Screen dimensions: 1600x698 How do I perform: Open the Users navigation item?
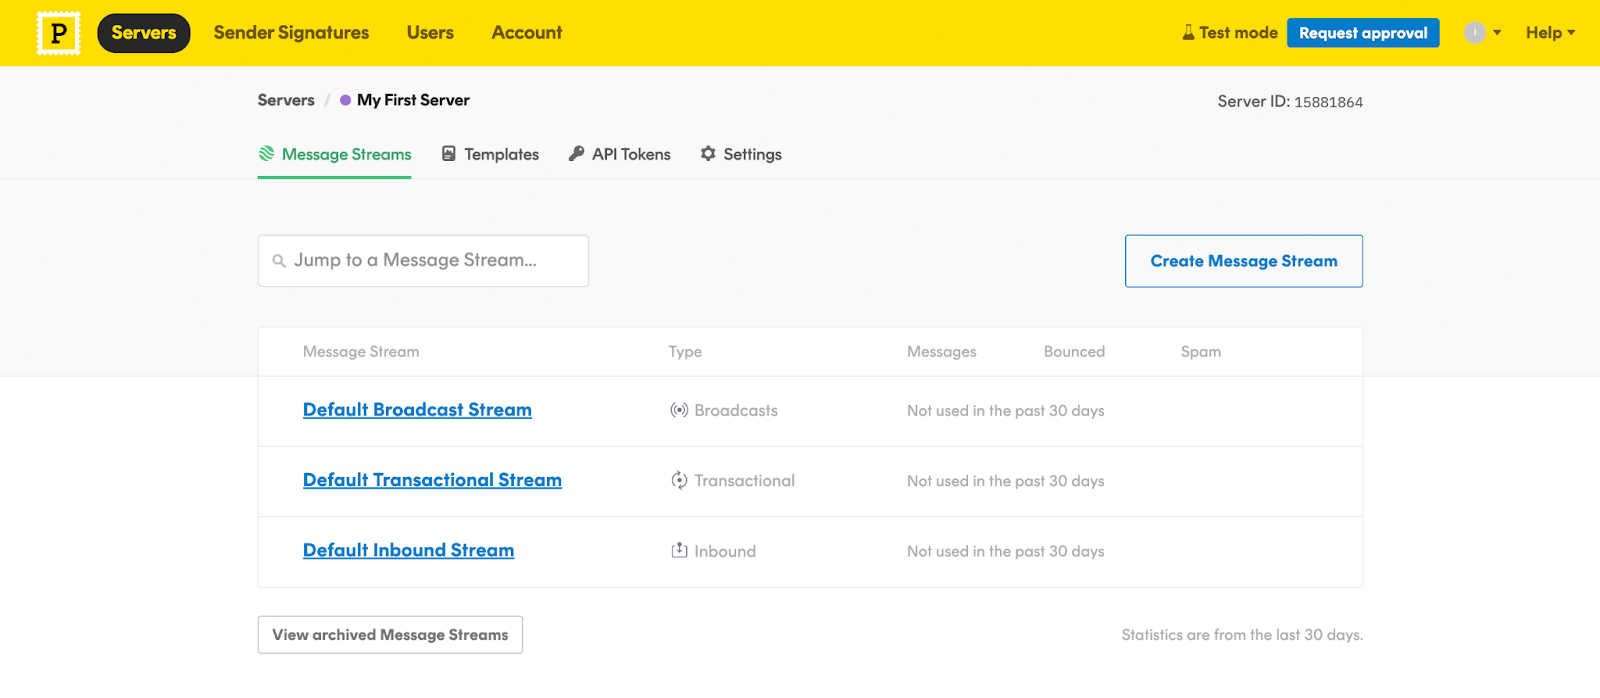pos(430,33)
